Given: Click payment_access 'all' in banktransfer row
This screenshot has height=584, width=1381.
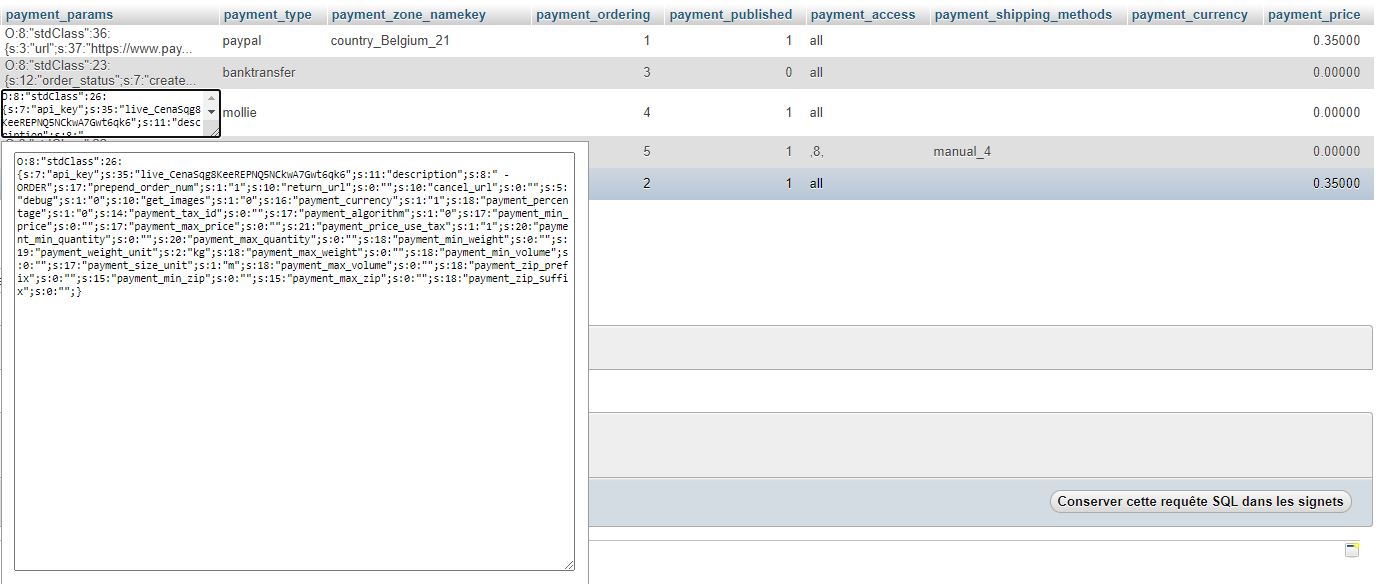Looking at the screenshot, I should 817,73.
